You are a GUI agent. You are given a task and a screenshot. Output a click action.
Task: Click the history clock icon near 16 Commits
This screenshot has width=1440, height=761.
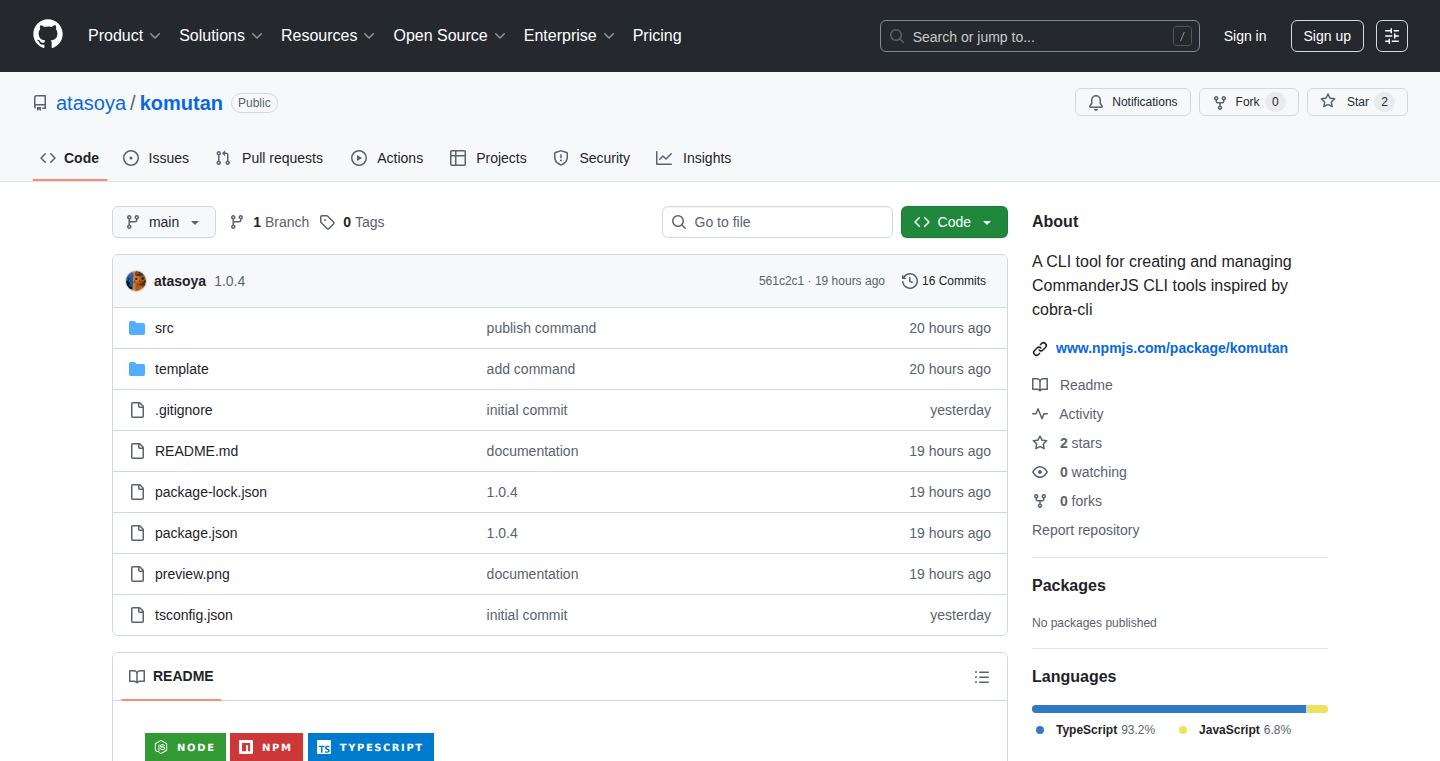[x=910, y=281]
